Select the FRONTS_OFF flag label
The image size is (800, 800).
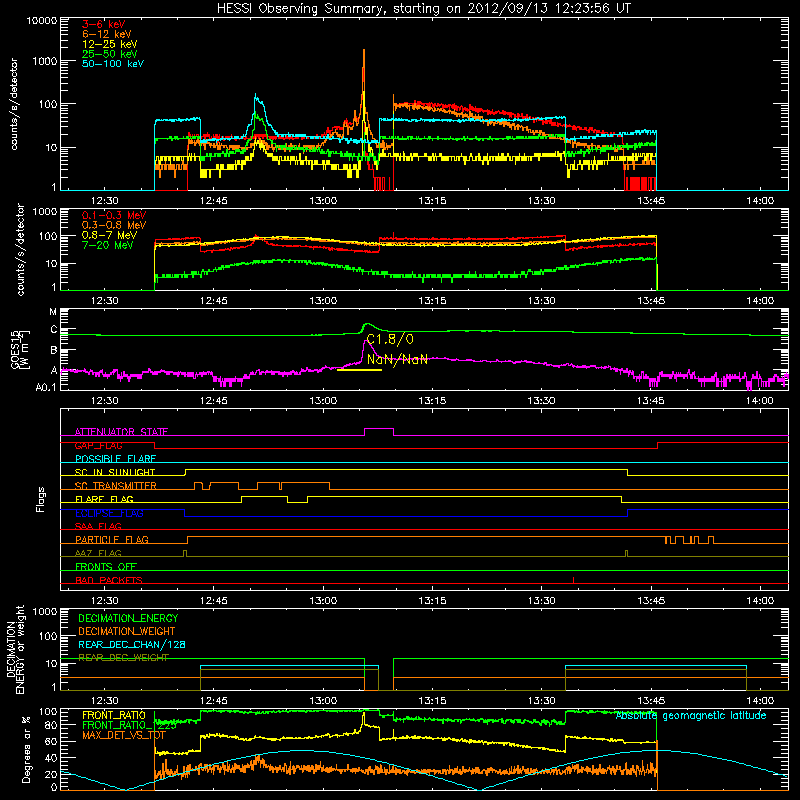tap(106, 566)
